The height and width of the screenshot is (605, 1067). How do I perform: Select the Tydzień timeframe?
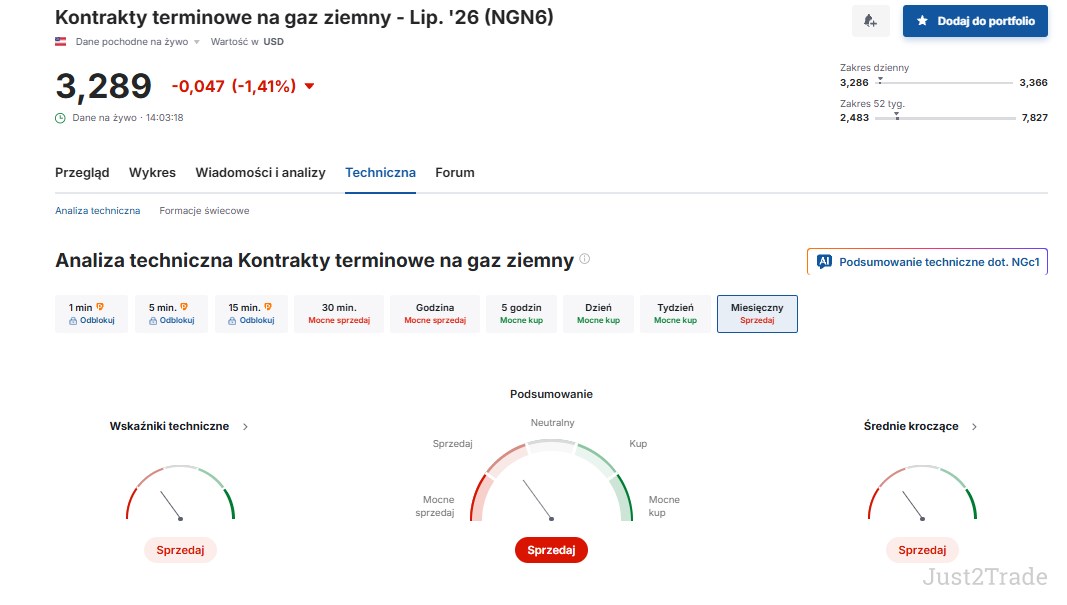(x=675, y=314)
